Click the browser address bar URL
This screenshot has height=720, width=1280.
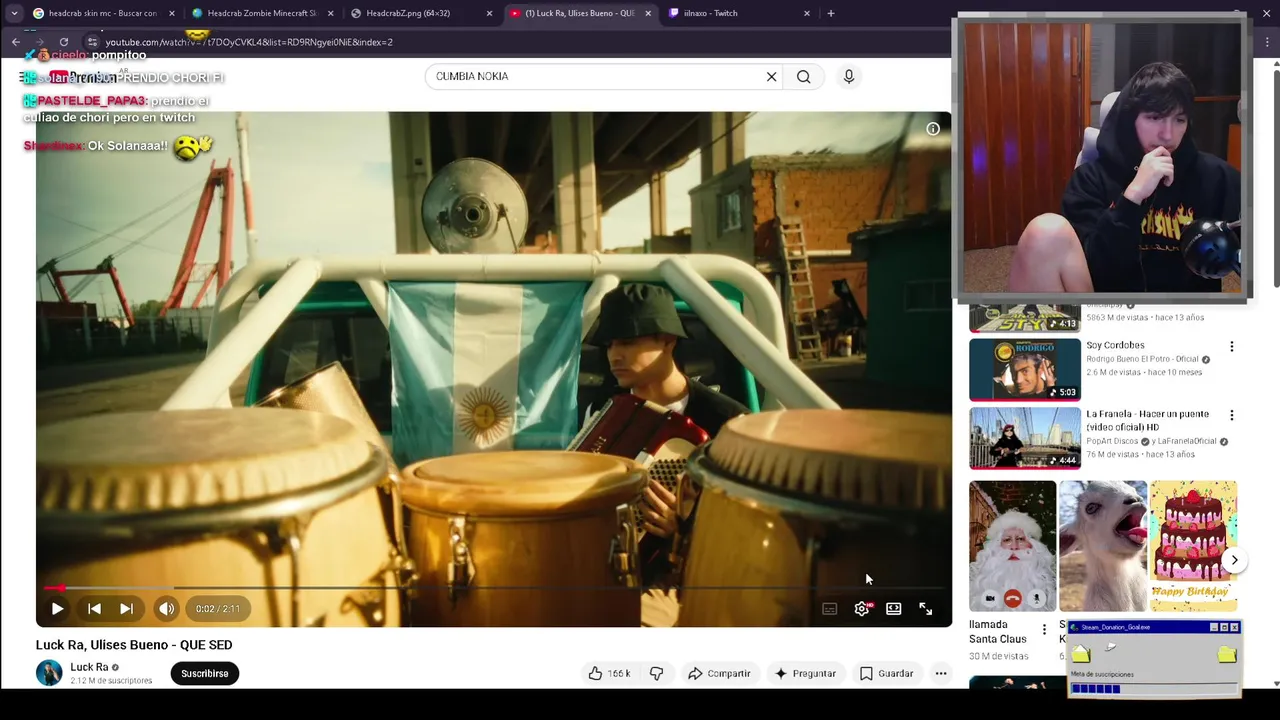click(x=249, y=42)
